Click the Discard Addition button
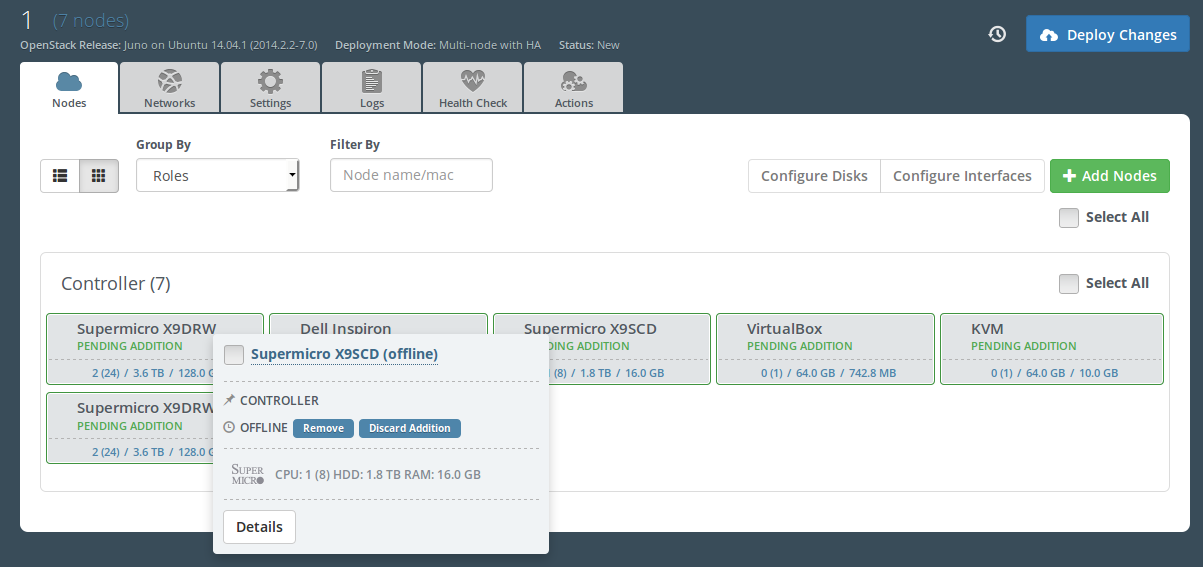Image resolution: width=1203 pixels, height=567 pixels. 409,428
